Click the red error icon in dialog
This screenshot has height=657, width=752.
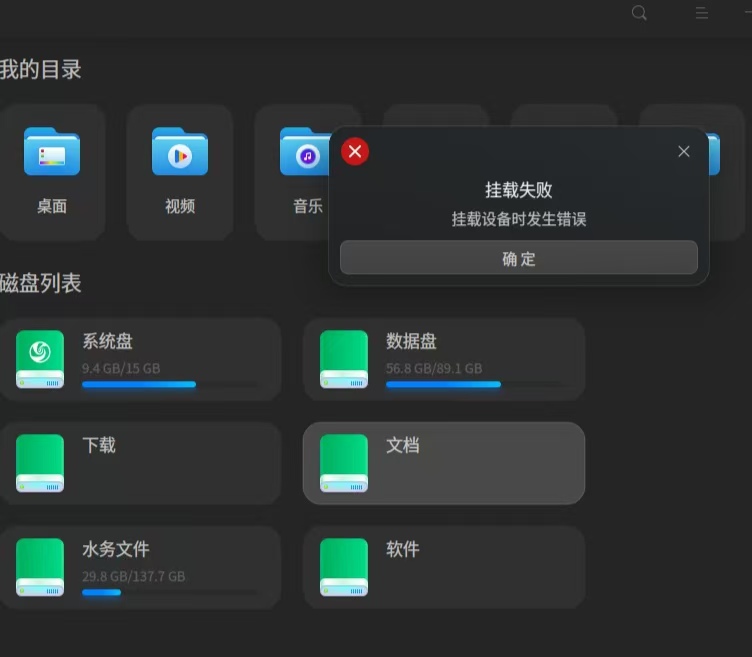[x=355, y=152]
